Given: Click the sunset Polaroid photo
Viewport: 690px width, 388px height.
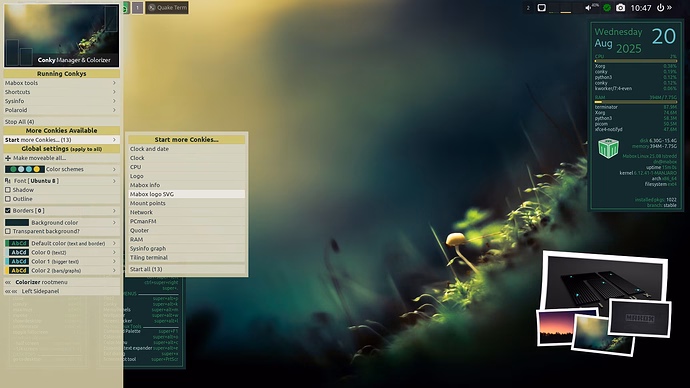Looking at the screenshot, I should pos(556,327).
